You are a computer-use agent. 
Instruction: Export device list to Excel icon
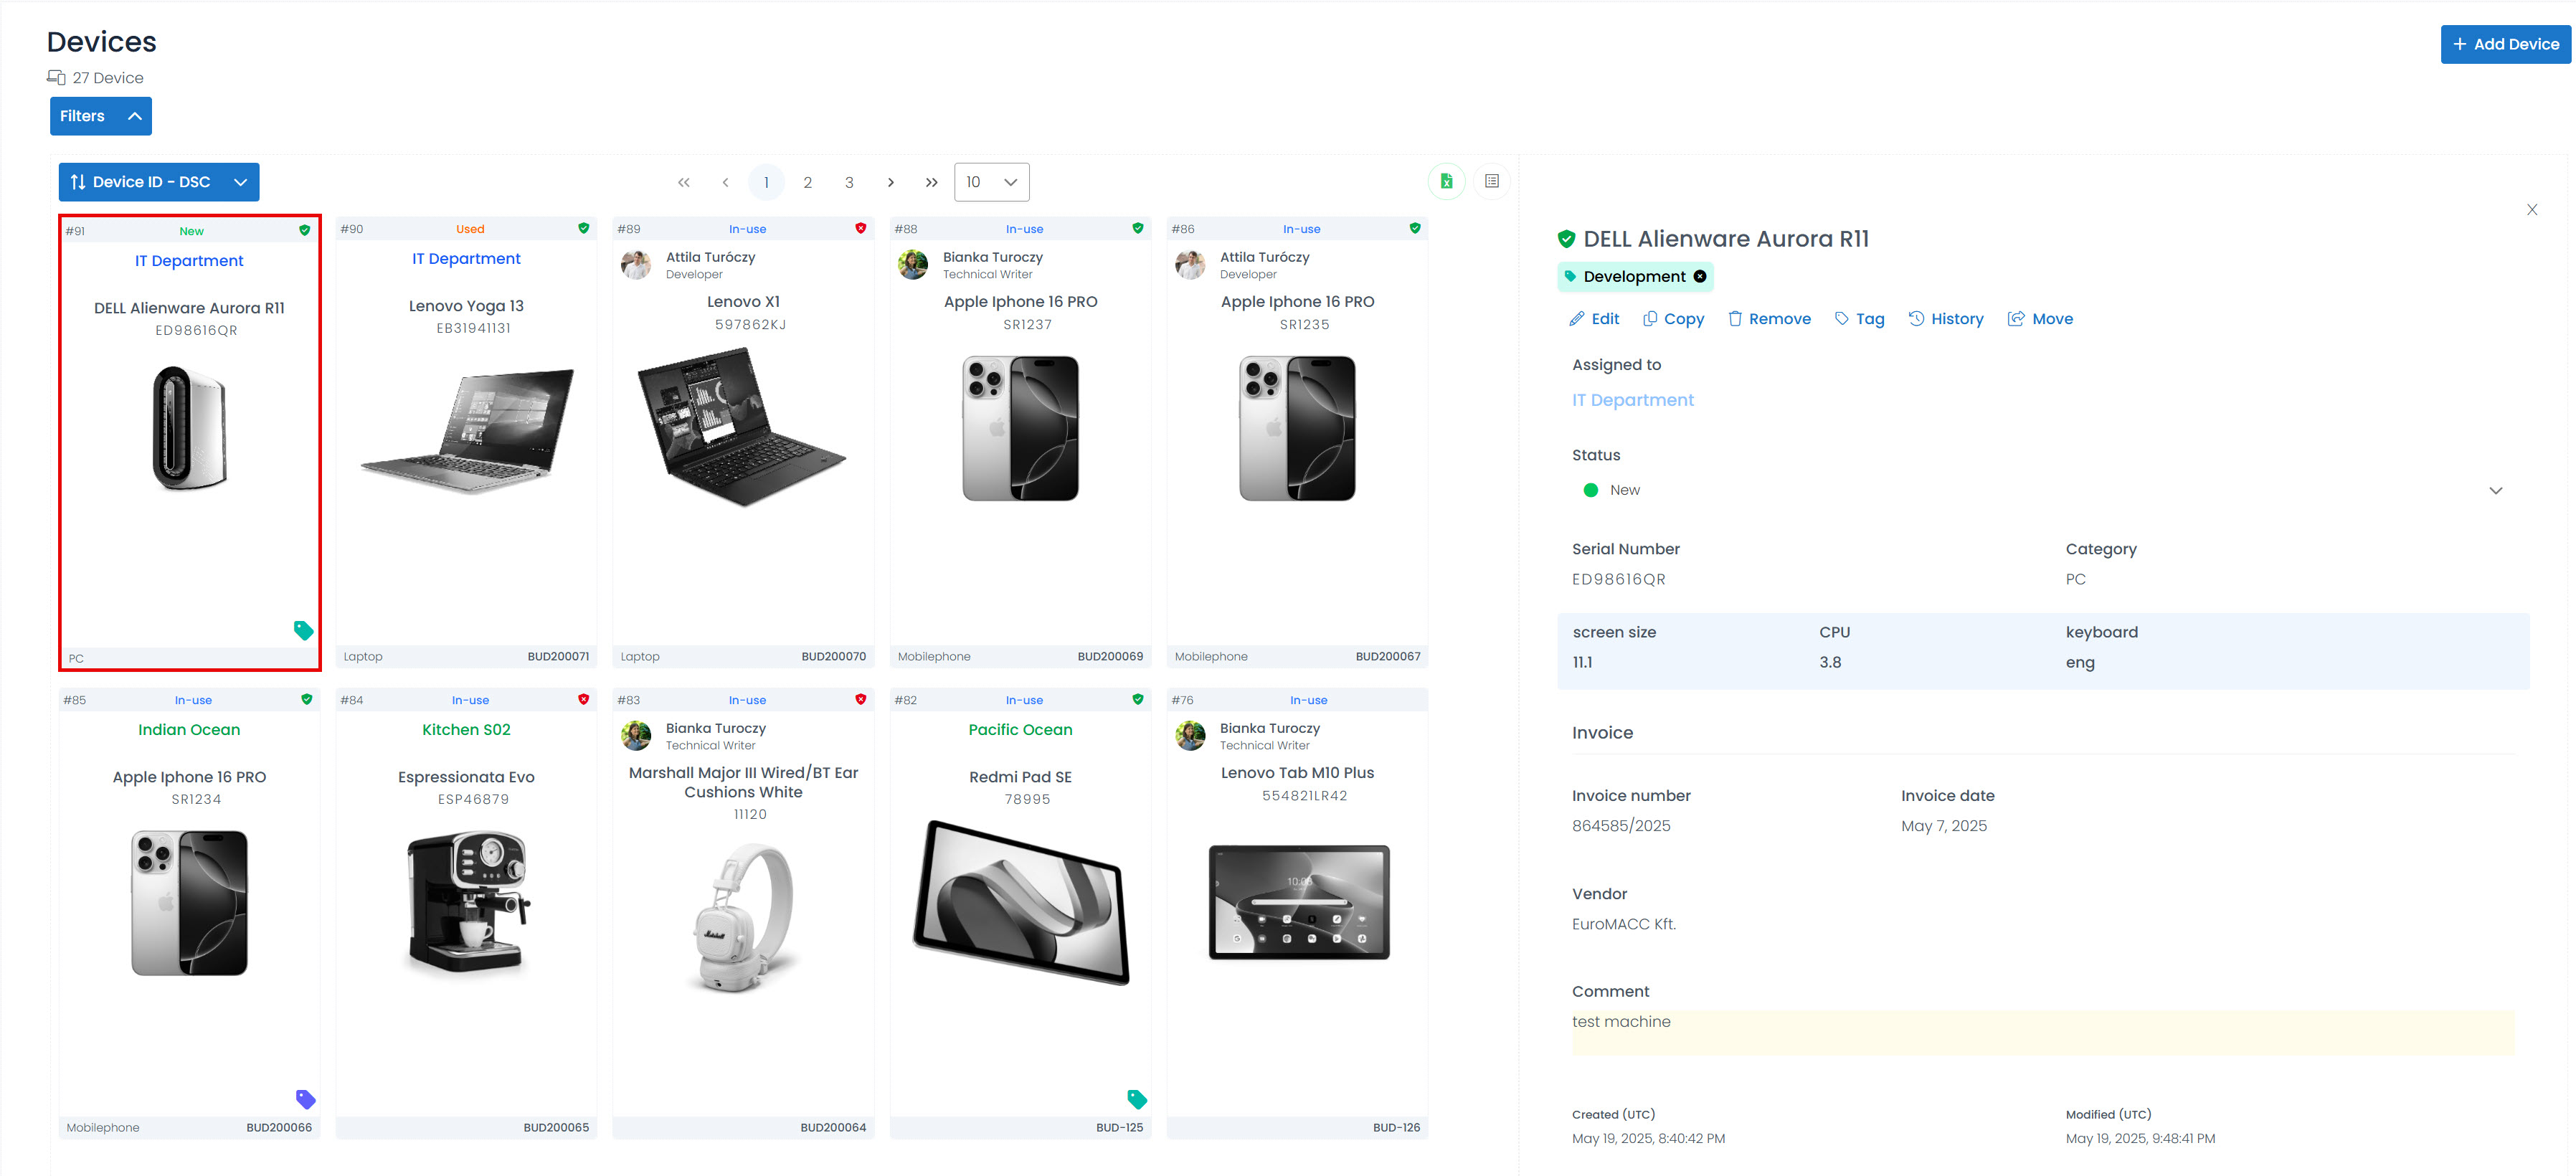pyautogui.click(x=1446, y=181)
